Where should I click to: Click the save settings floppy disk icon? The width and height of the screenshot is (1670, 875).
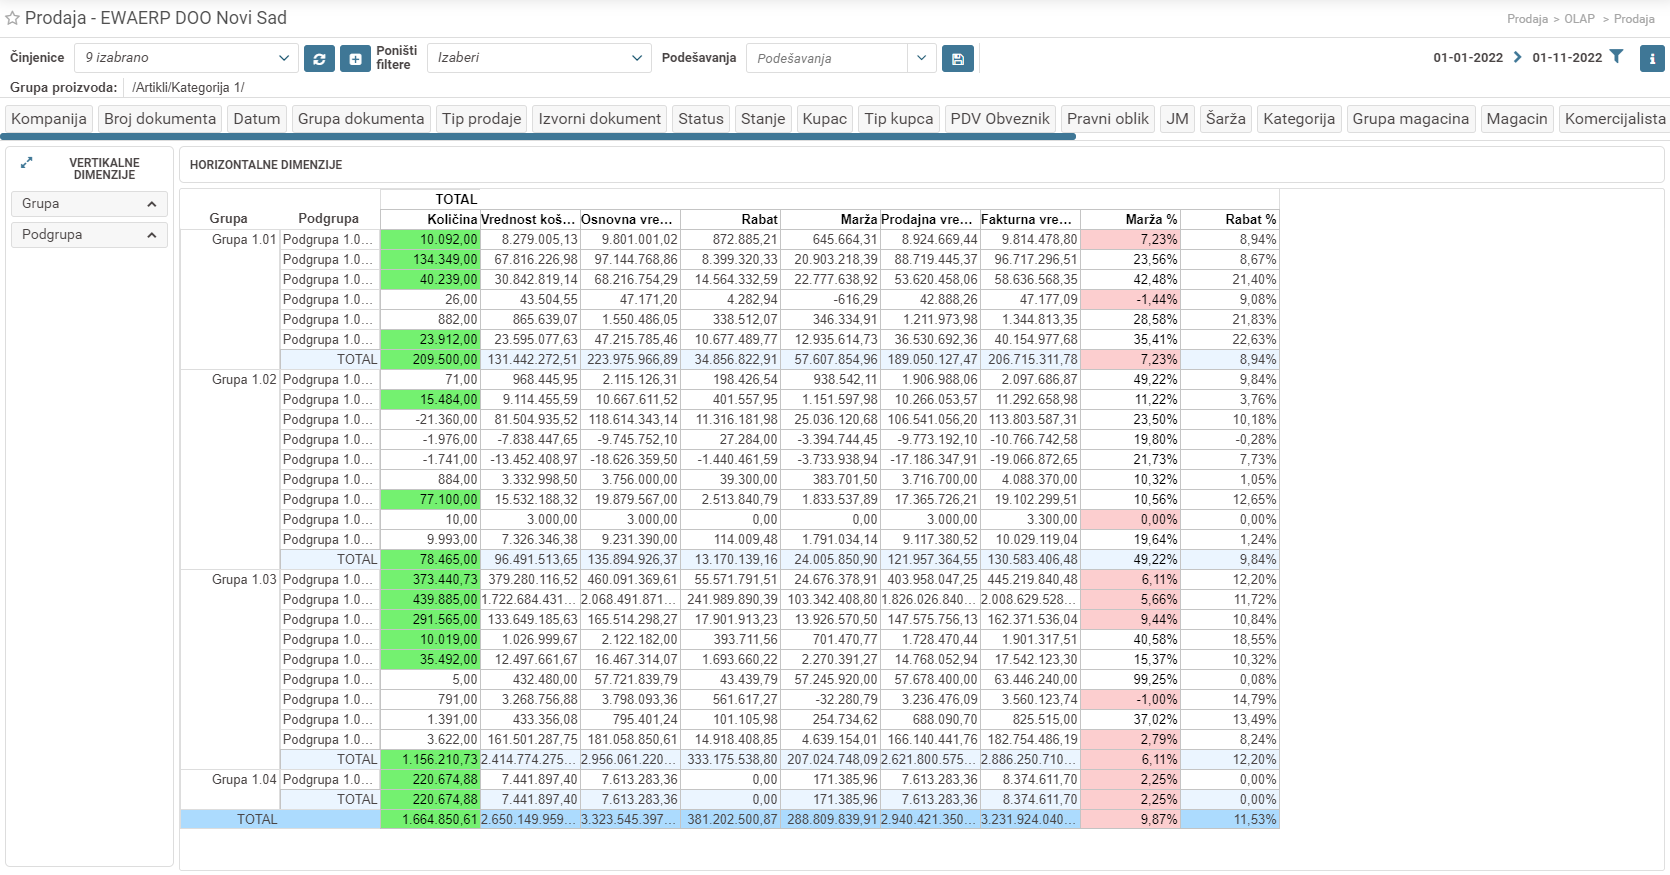click(957, 59)
